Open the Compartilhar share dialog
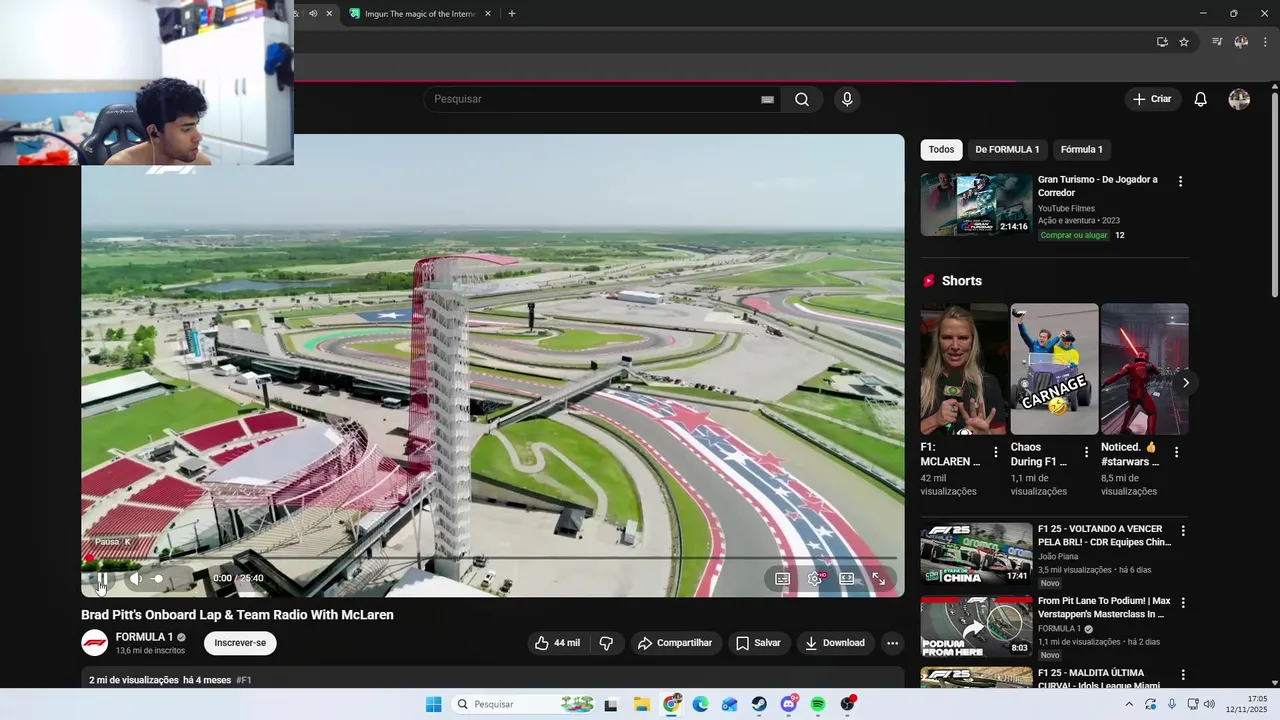Screen dimensions: 1280x720 click(676, 643)
